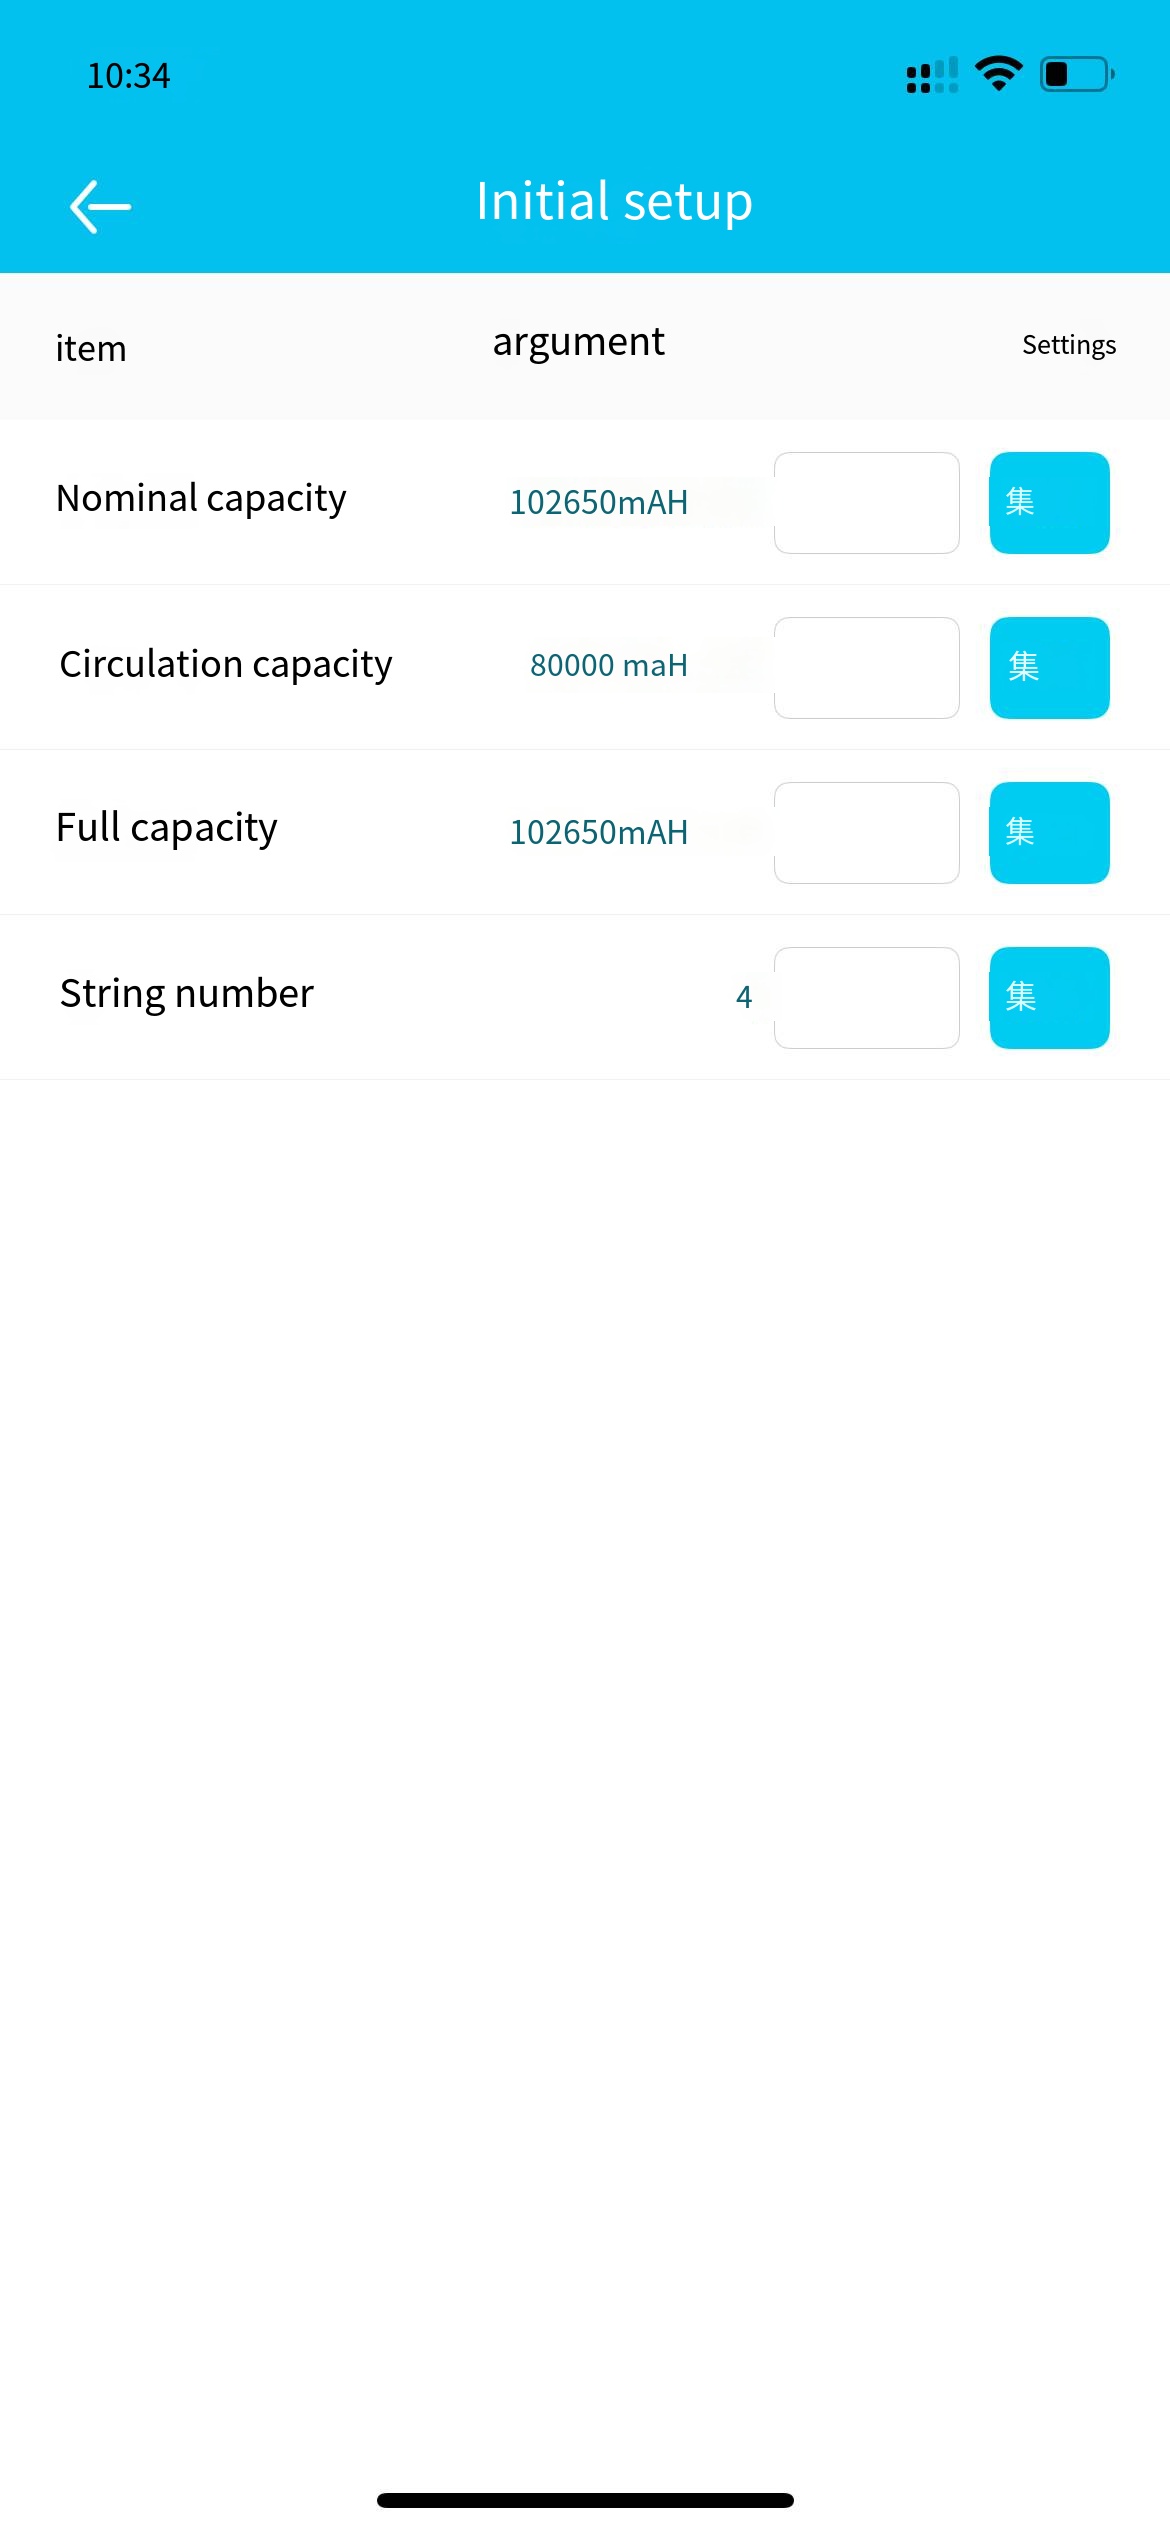Click the String number set button
Screen dimensions: 1170x2532
[x=1049, y=998]
